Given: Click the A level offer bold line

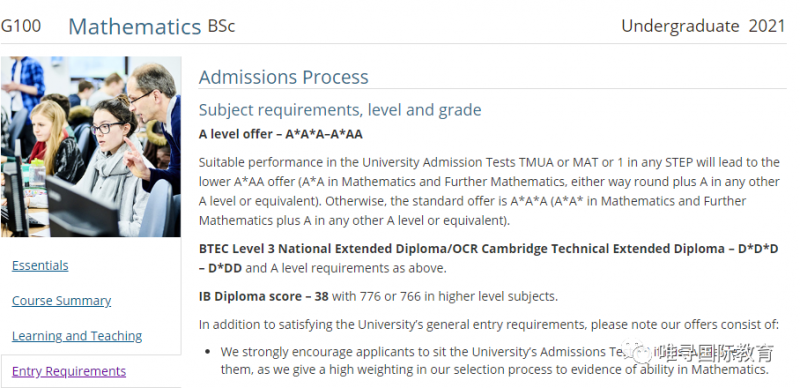Looking at the screenshot, I should click(x=281, y=134).
